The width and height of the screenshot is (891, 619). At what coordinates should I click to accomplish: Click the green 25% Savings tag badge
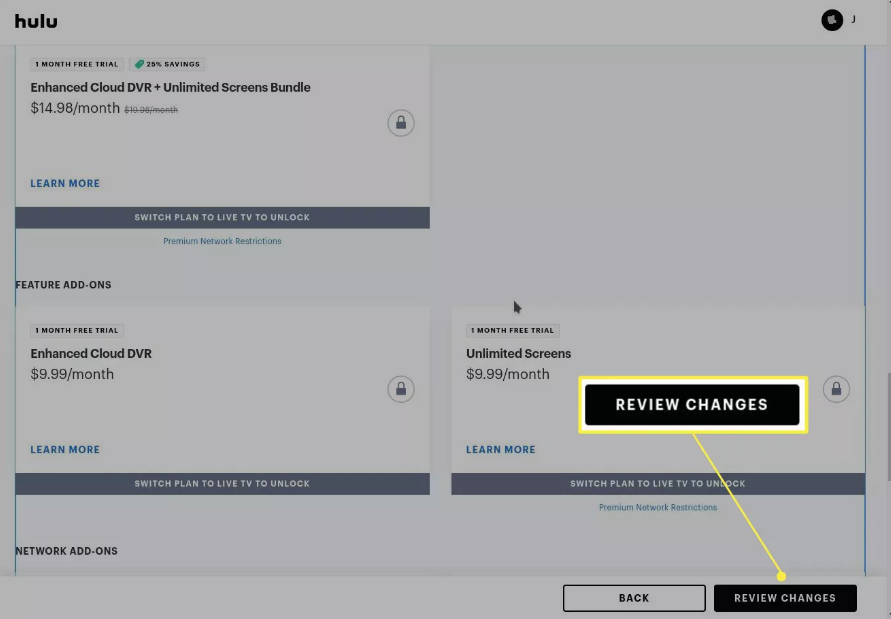click(167, 64)
